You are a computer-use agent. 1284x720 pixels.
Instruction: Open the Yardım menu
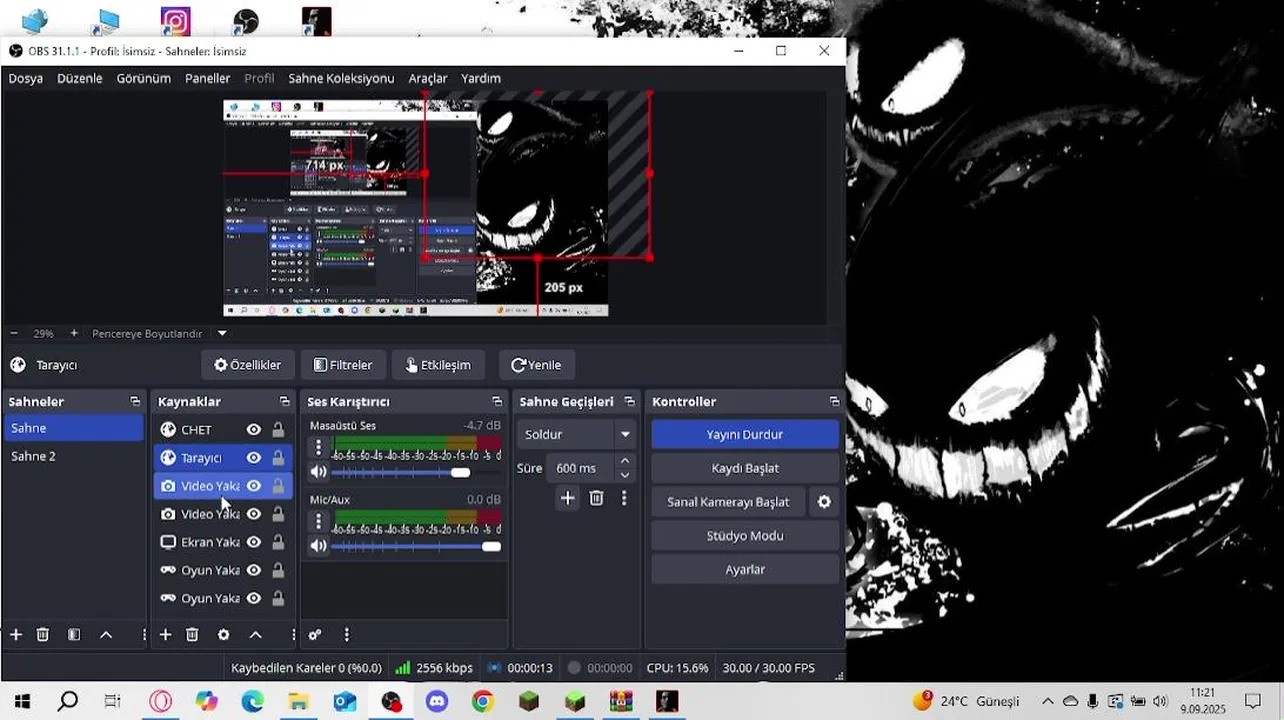point(481,78)
